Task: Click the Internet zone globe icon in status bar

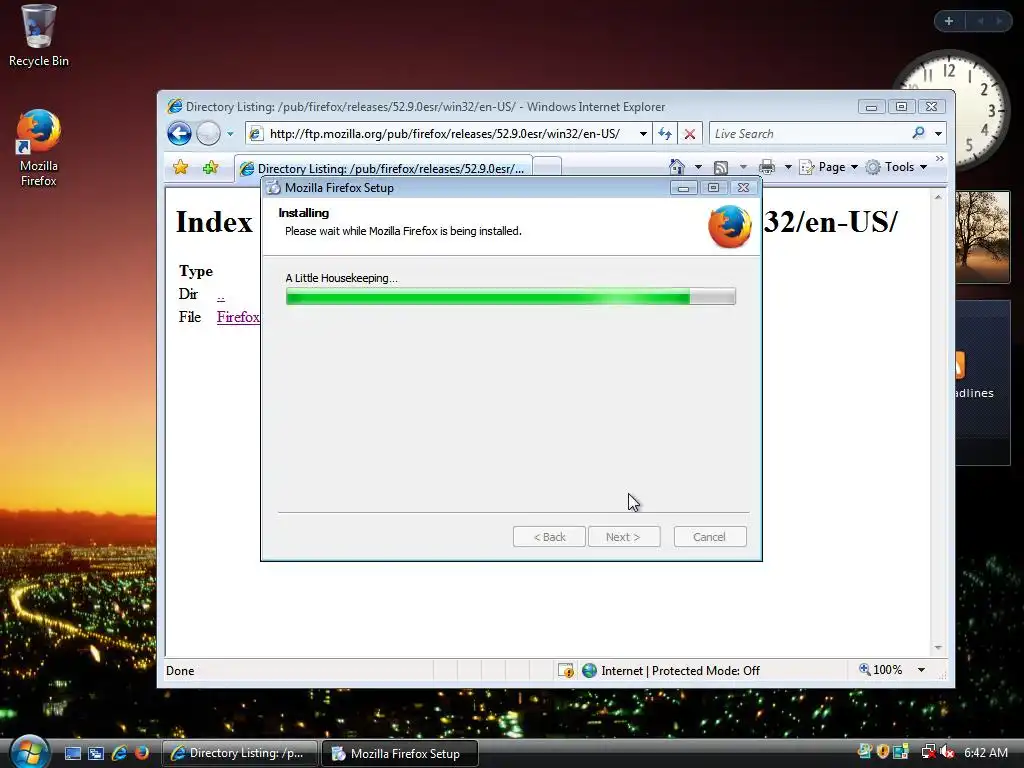Action: coord(589,671)
